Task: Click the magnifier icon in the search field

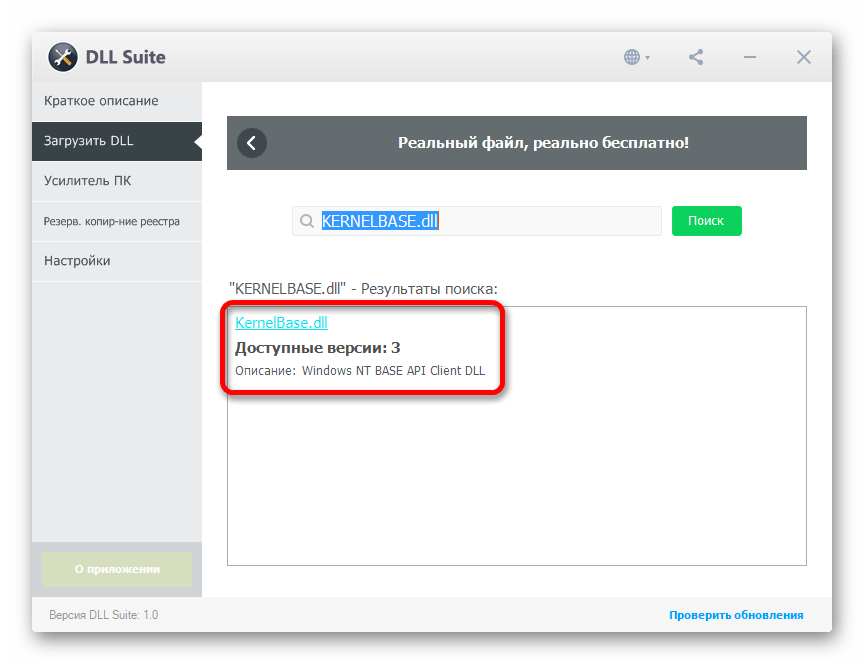Action: [x=306, y=221]
